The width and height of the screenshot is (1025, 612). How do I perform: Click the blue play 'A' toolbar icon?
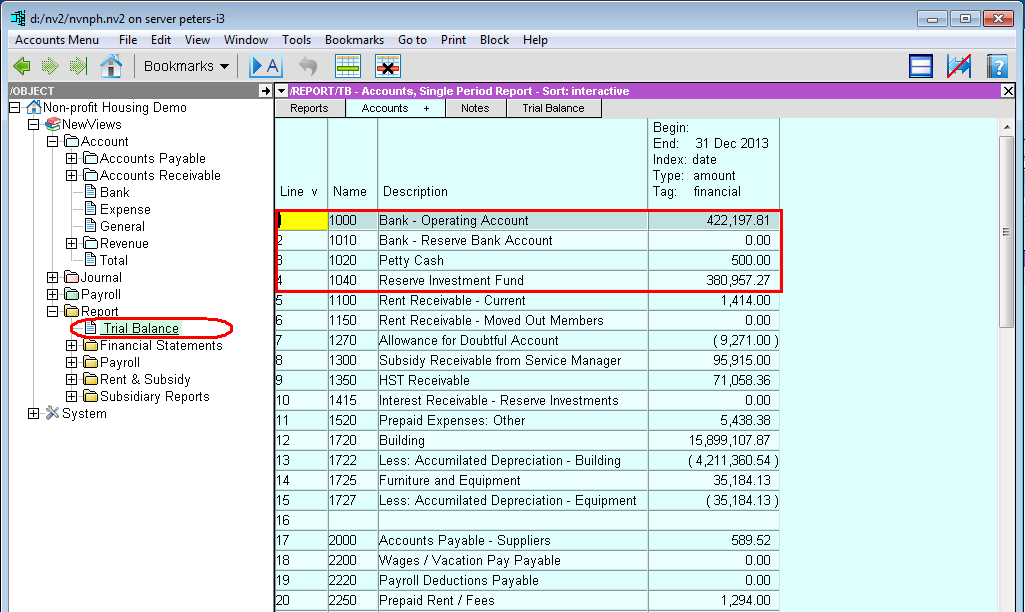point(265,66)
